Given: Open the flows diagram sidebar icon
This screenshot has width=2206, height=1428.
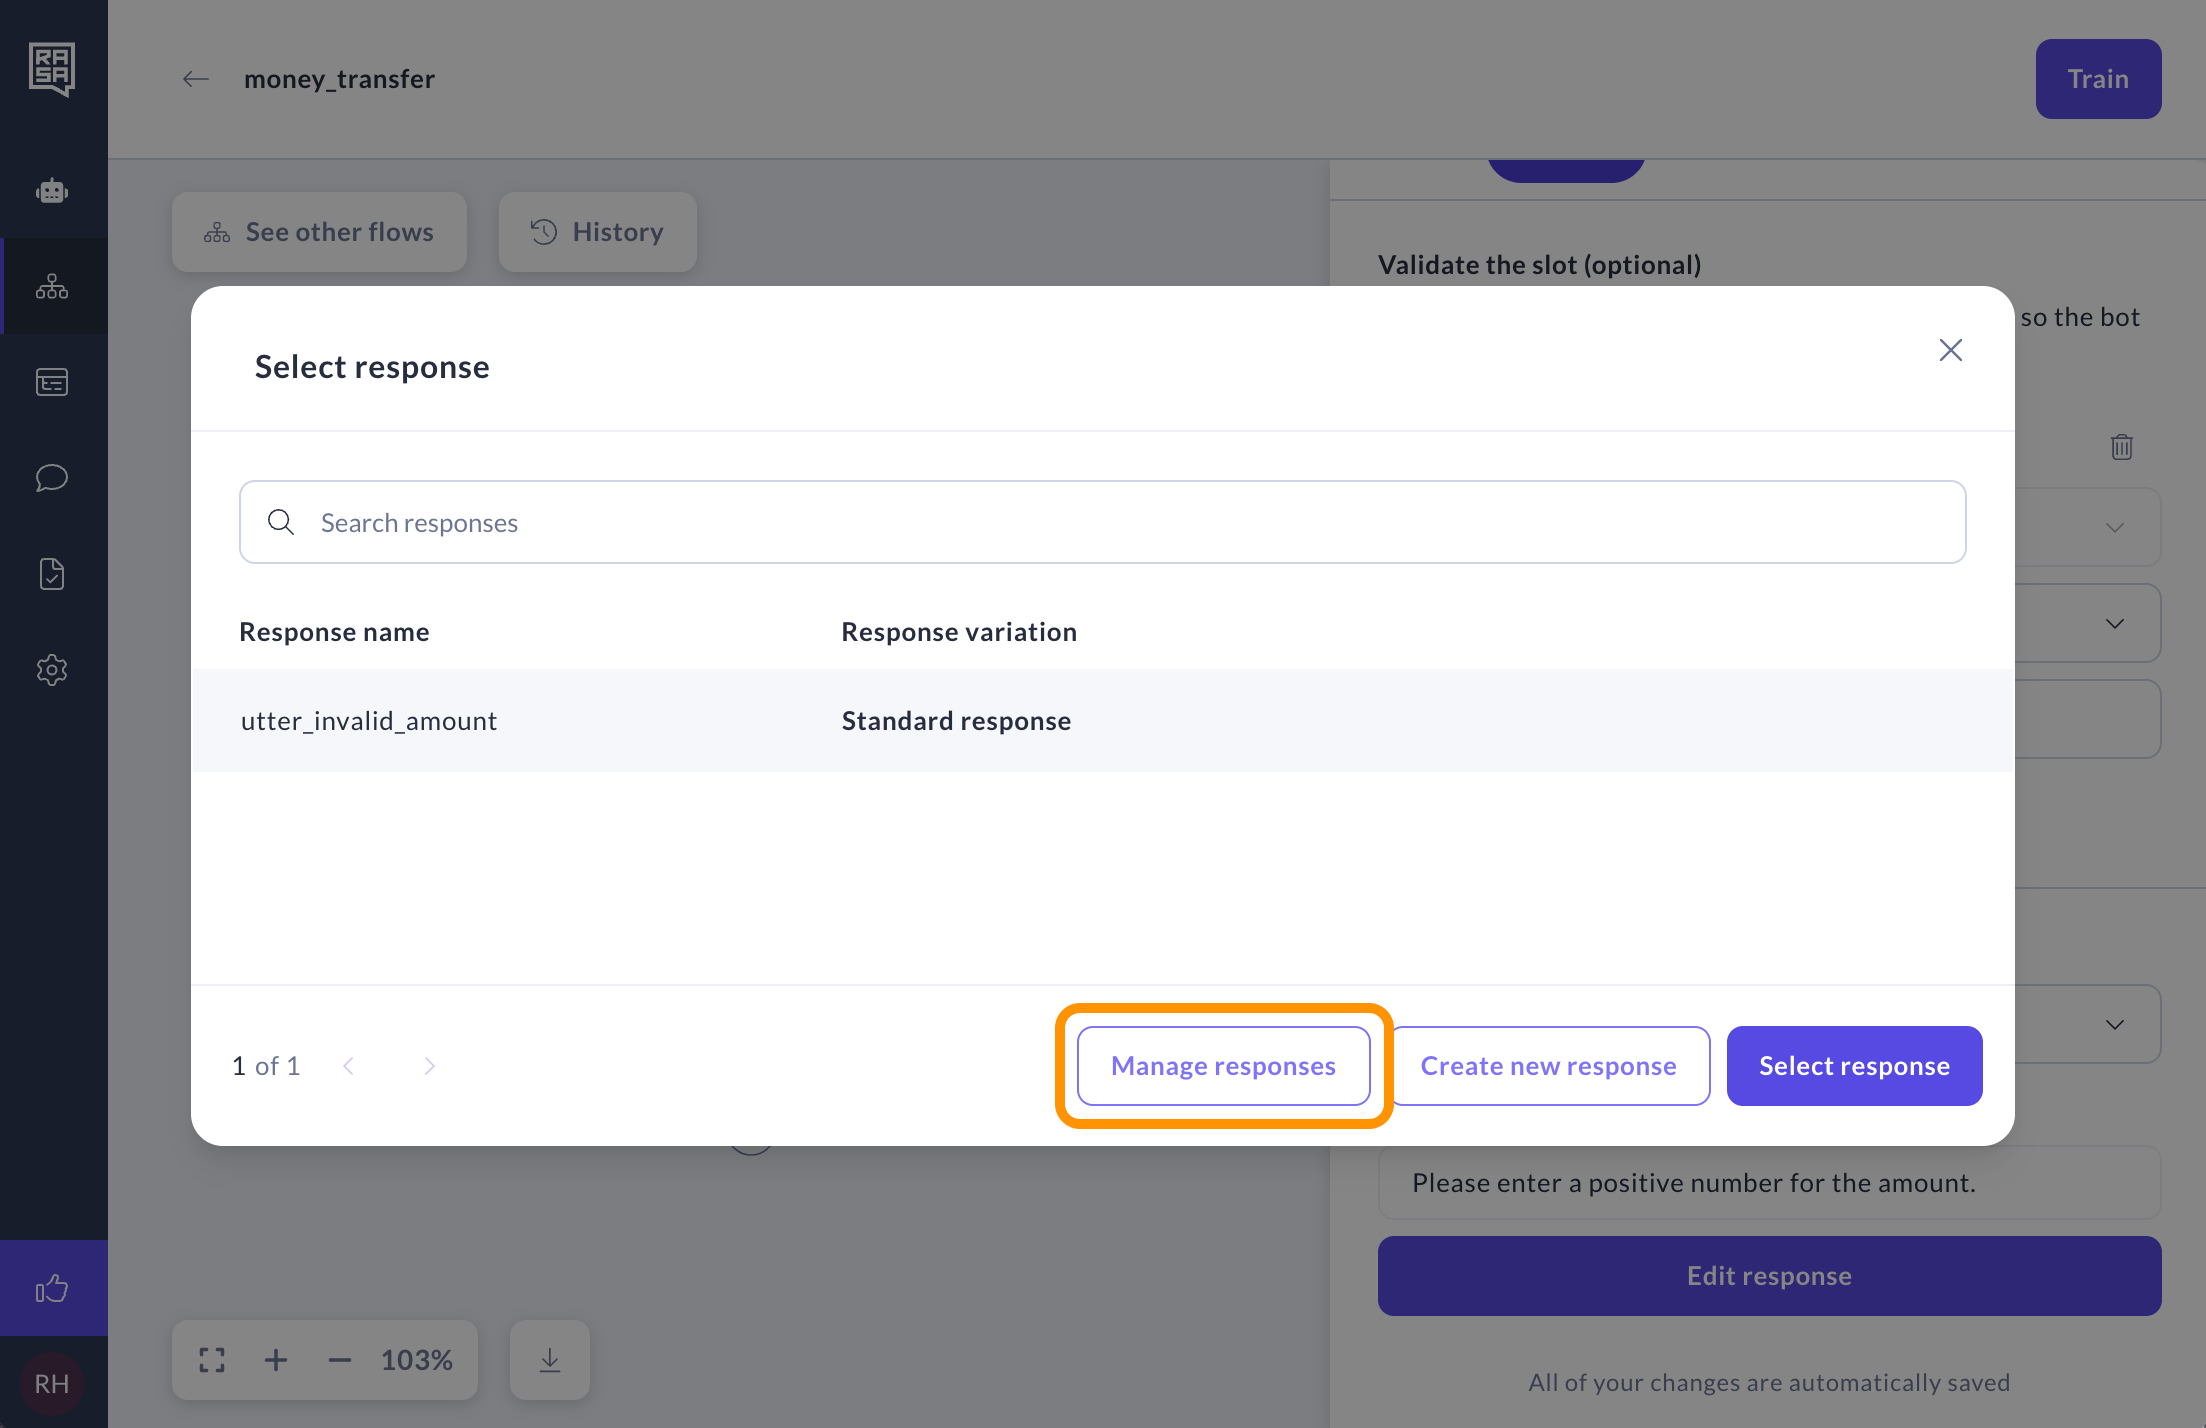Looking at the screenshot, I should 52,287.
